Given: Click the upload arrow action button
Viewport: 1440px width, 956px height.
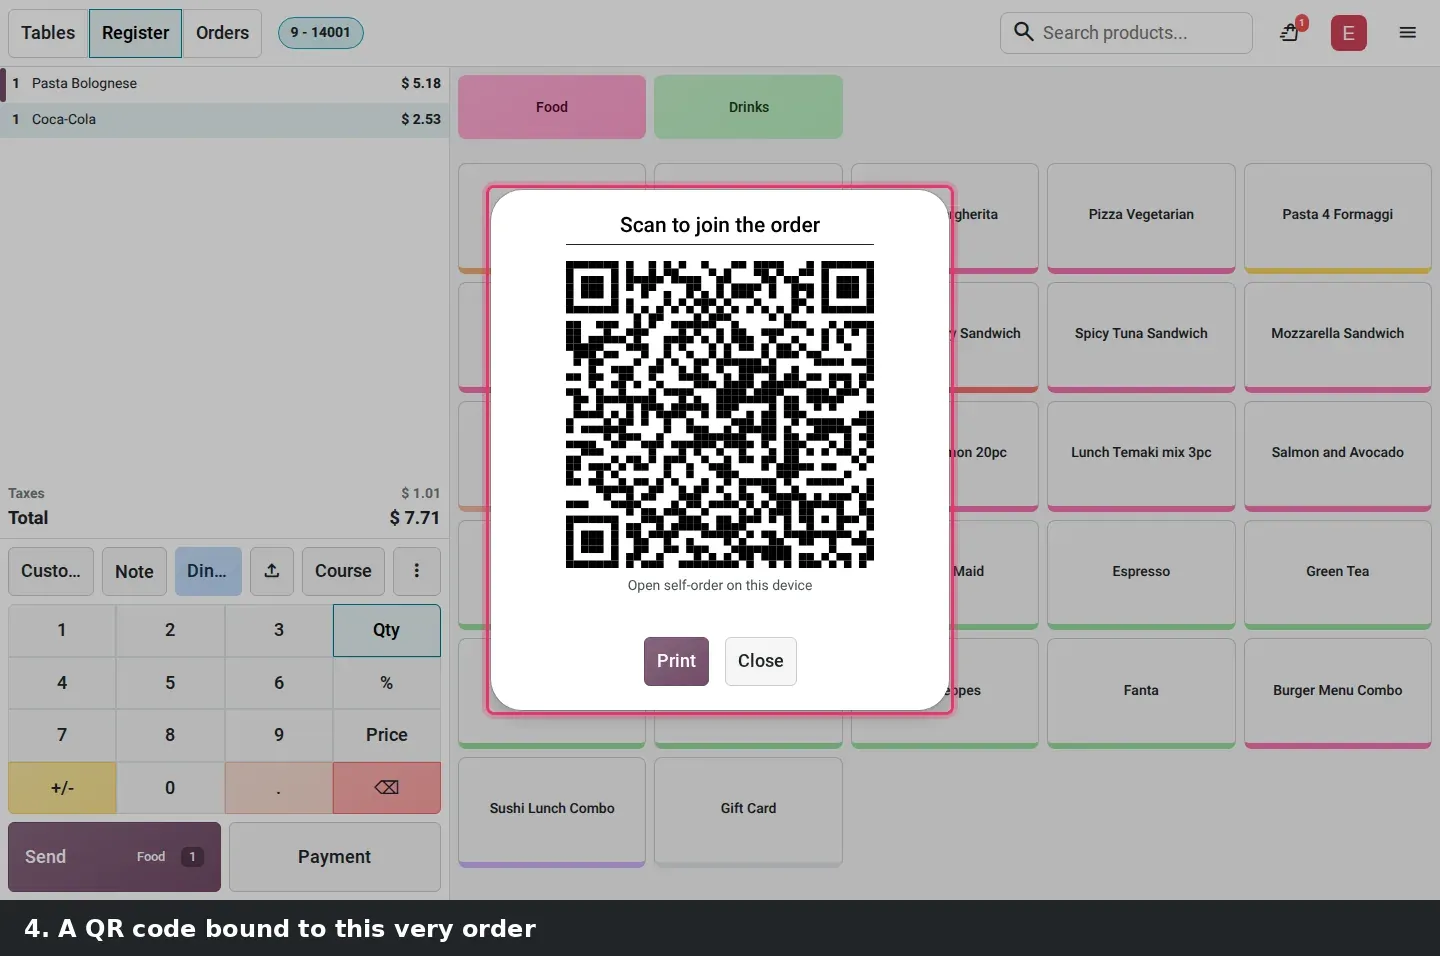Looking at the screenshot, I should point(272,571).
